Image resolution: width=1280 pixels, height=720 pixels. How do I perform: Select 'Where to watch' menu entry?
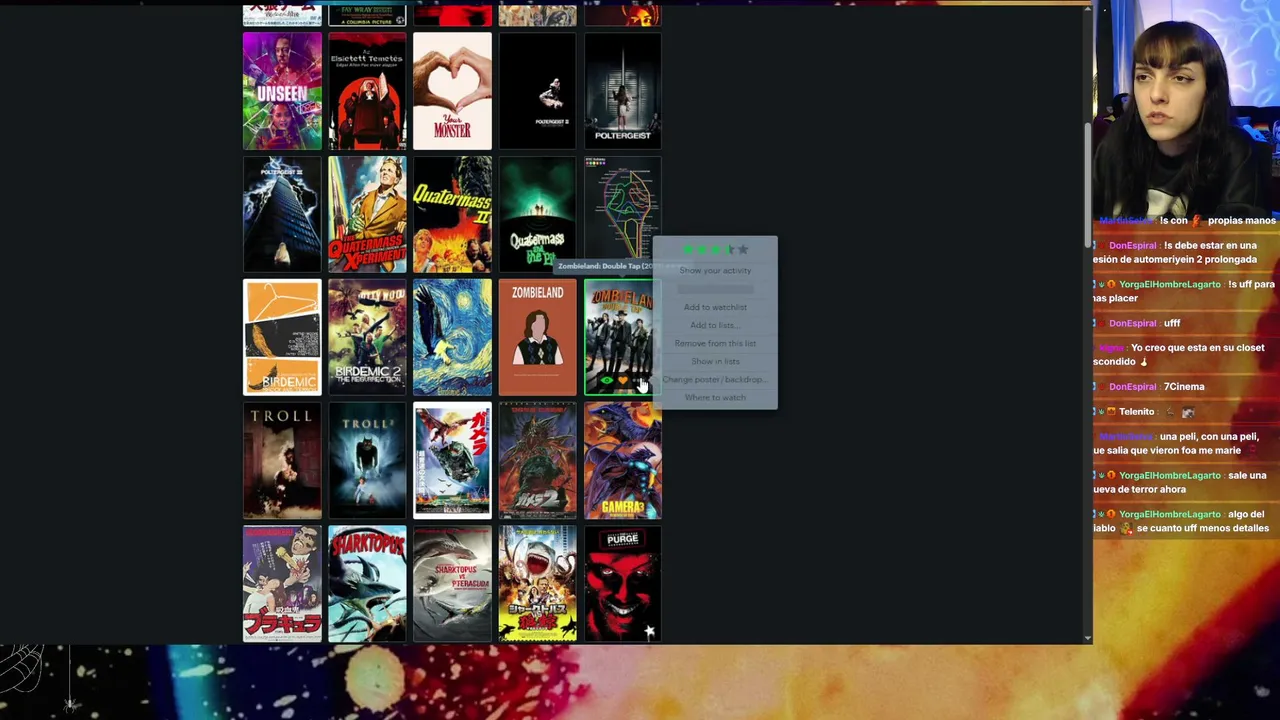click(x=715, y=397)
